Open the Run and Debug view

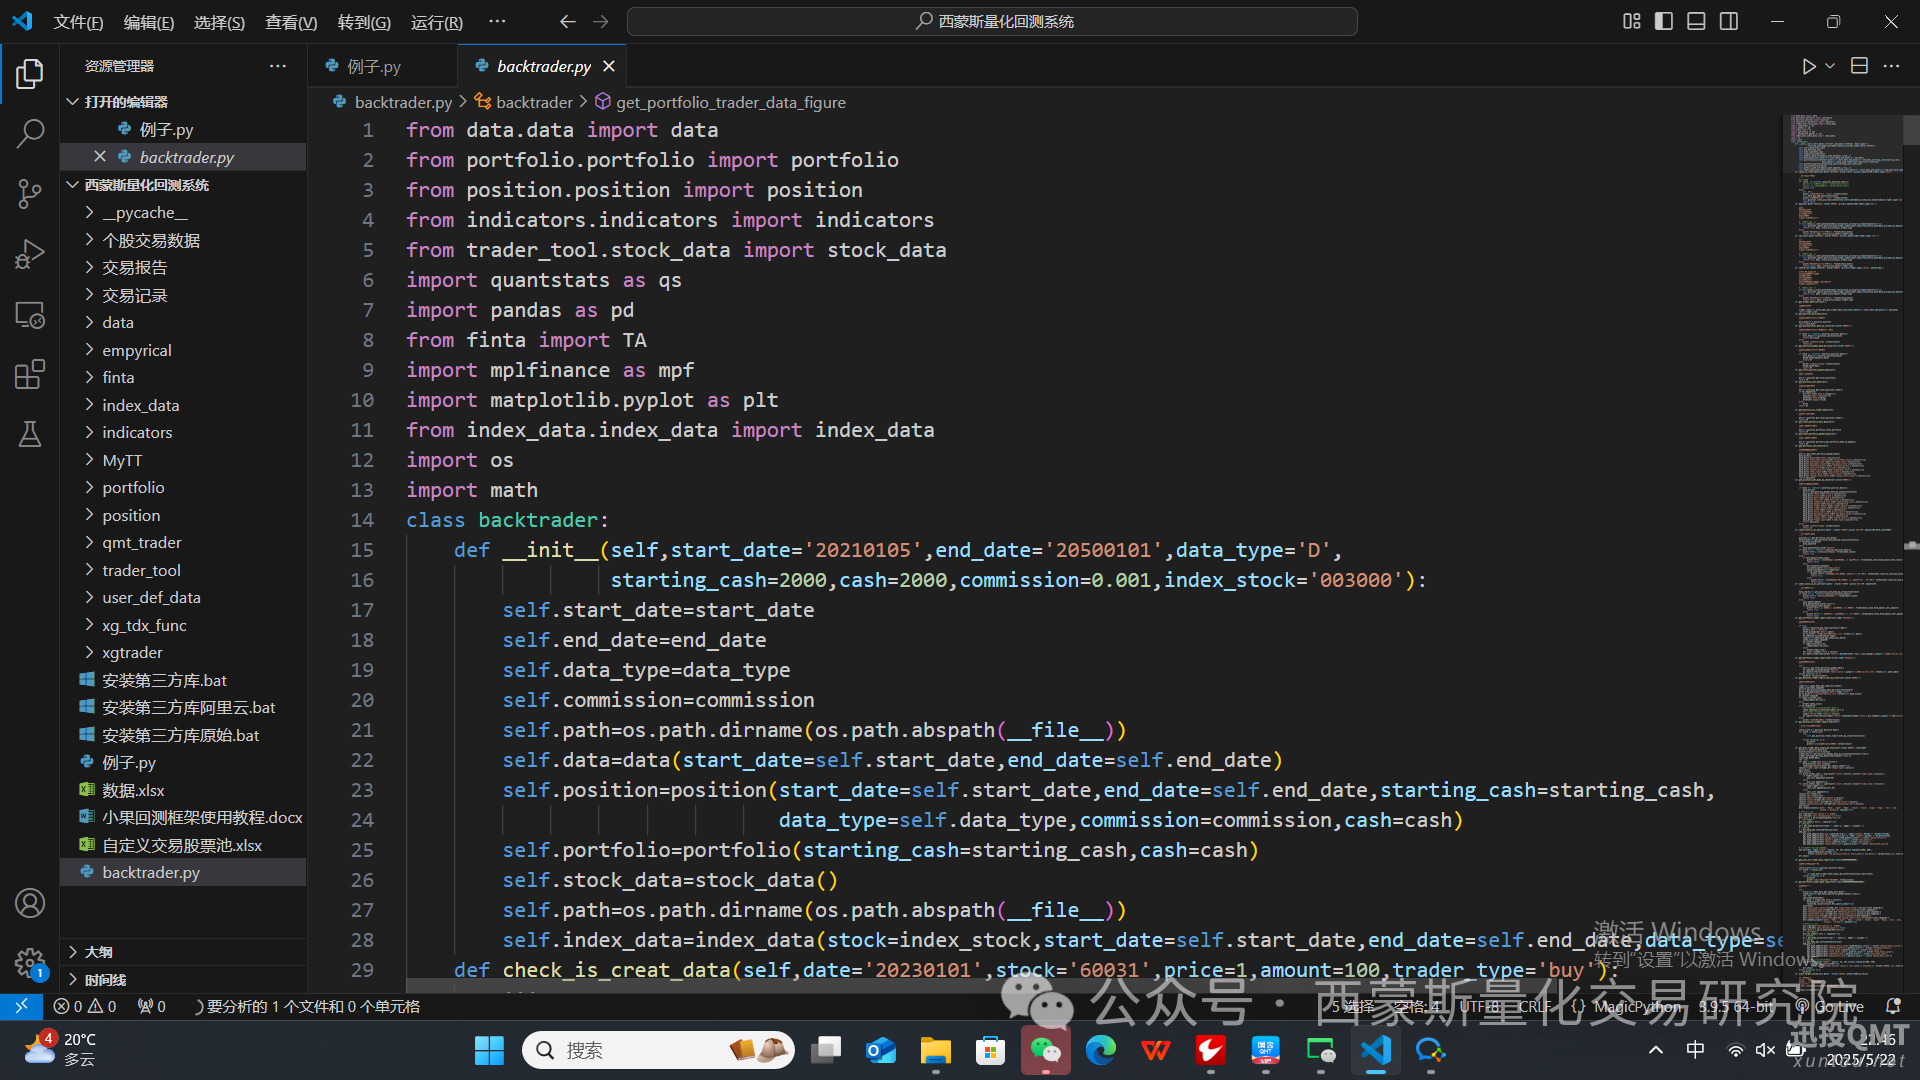coord(30,254)
